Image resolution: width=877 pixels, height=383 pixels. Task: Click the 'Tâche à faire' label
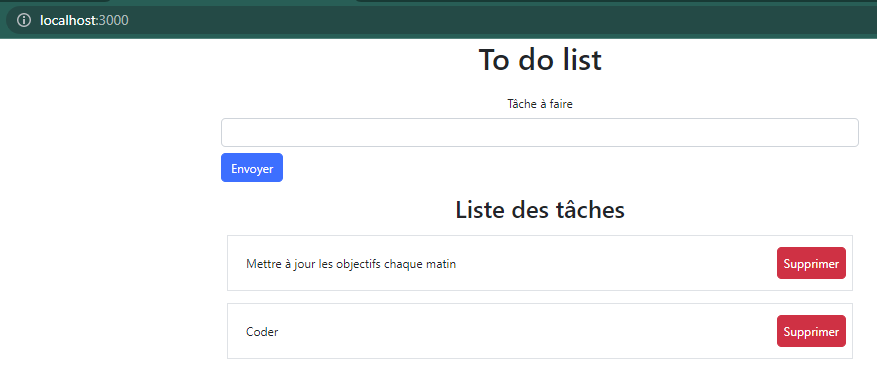coord(540,104)
